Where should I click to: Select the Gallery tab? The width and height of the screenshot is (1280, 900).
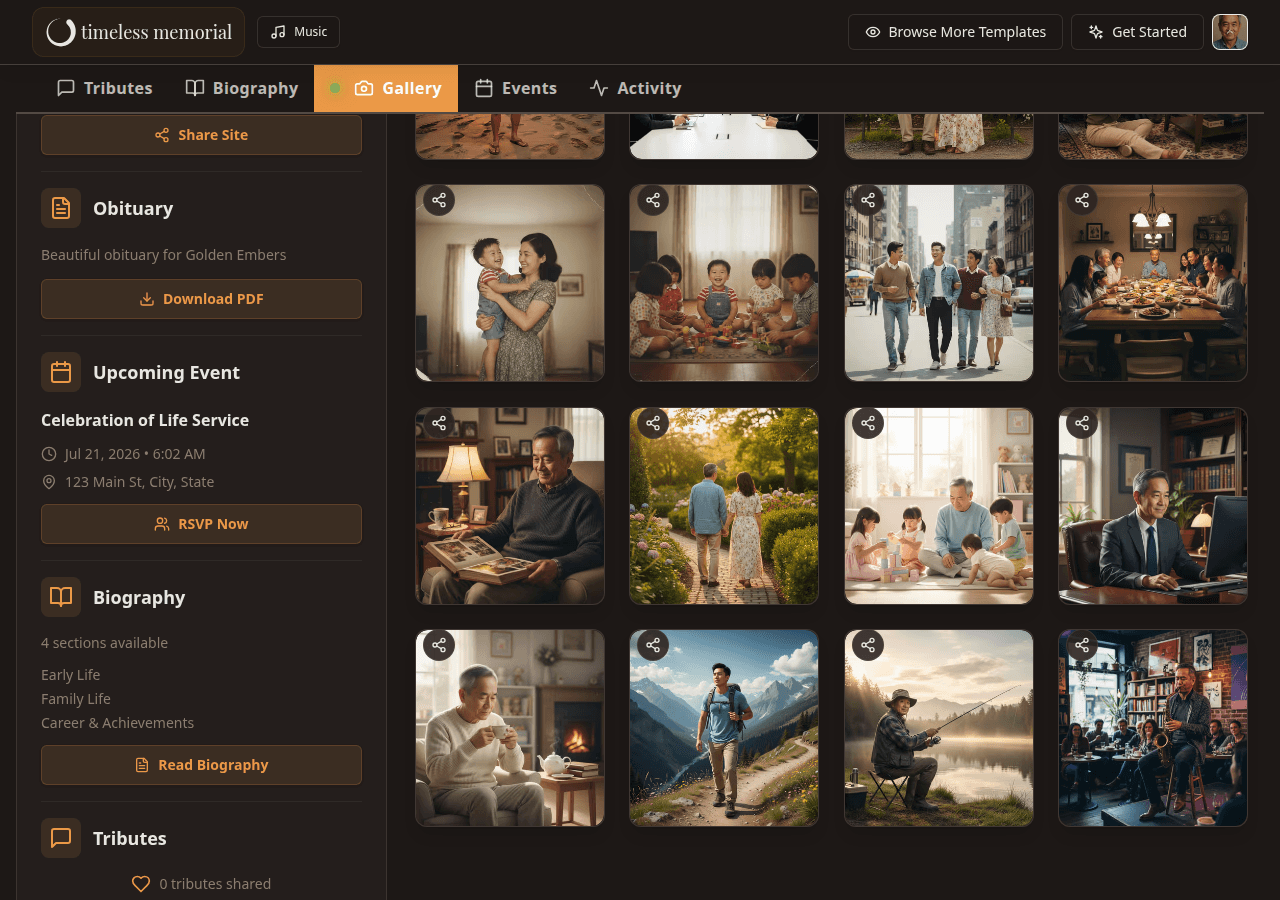(386, 88)
